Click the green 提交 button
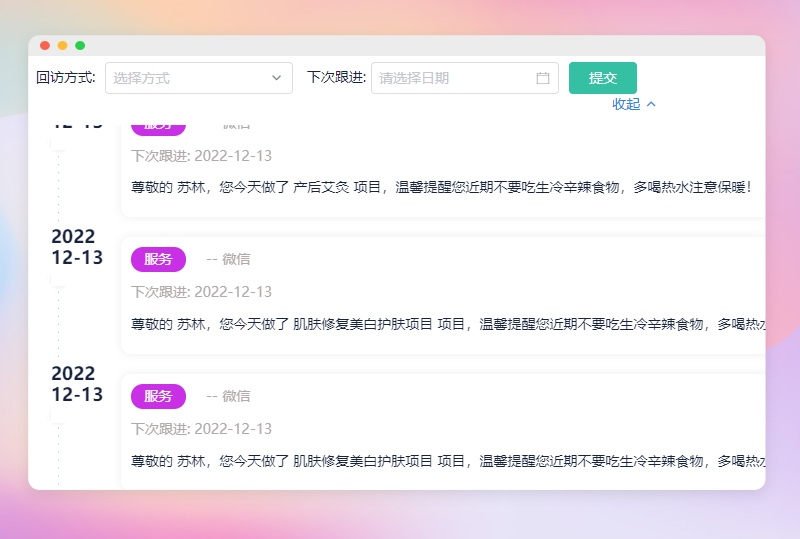The image size is (800, 539). point(603,78)
